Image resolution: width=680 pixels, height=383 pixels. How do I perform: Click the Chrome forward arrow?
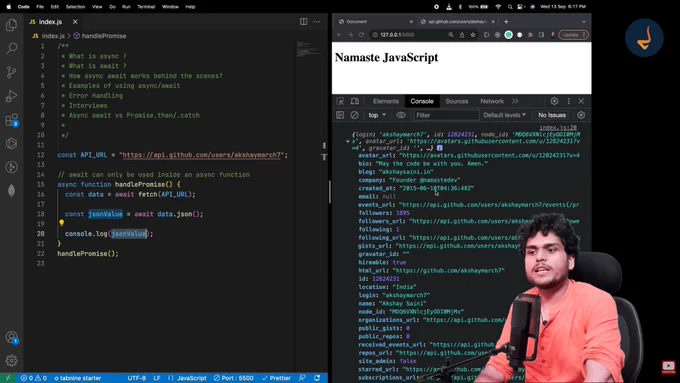pyautogui.click(x=350, y=35)
